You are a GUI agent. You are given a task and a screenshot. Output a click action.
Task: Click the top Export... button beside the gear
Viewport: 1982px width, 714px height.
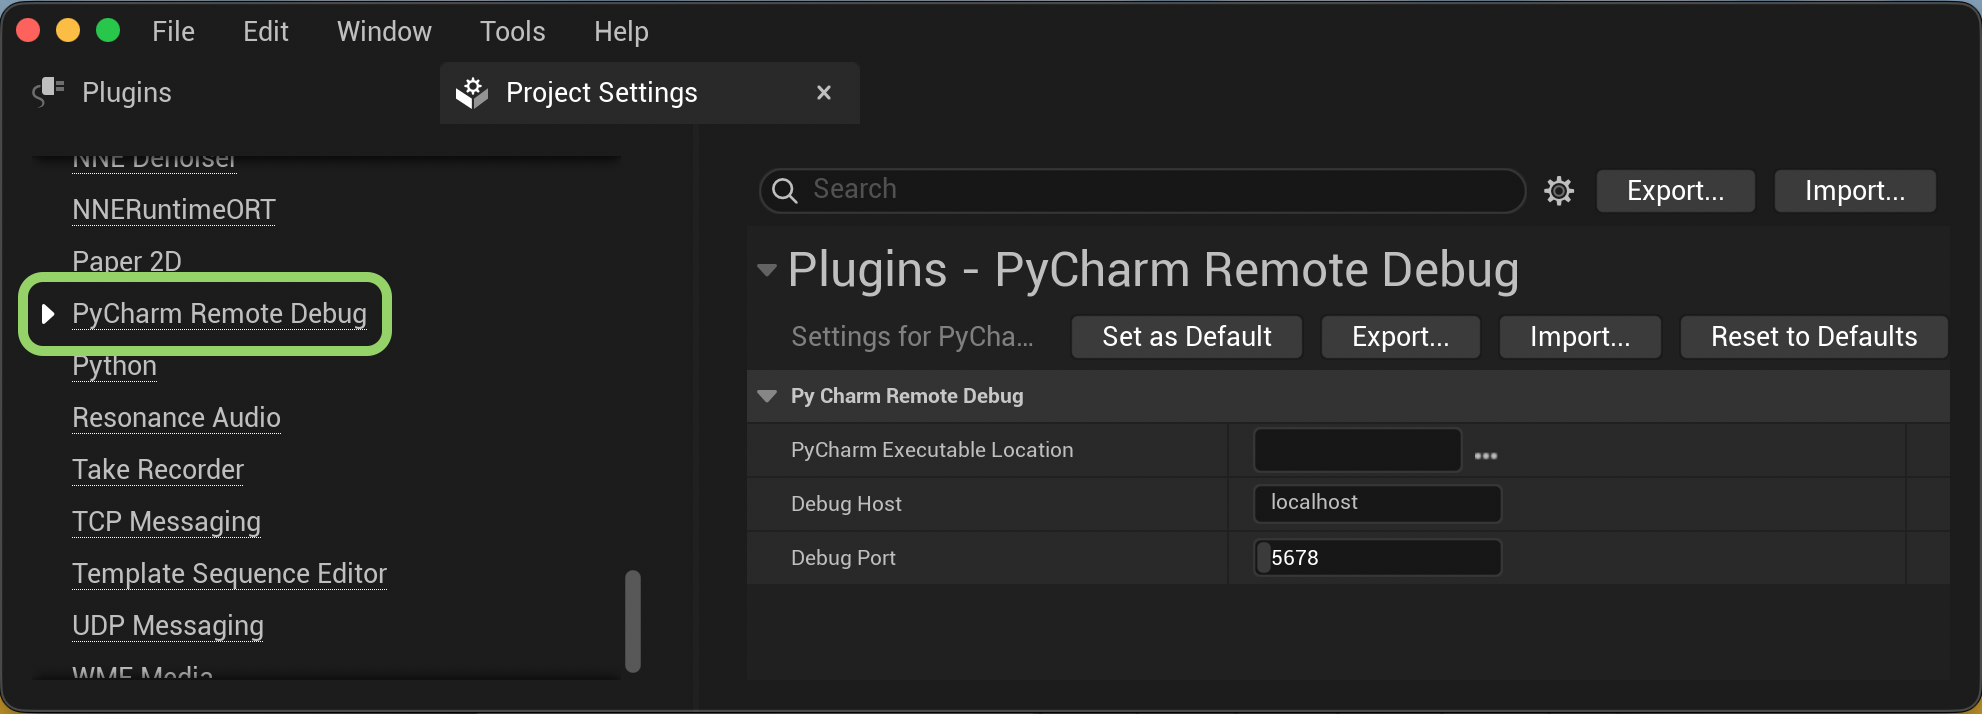(1676, 191)
